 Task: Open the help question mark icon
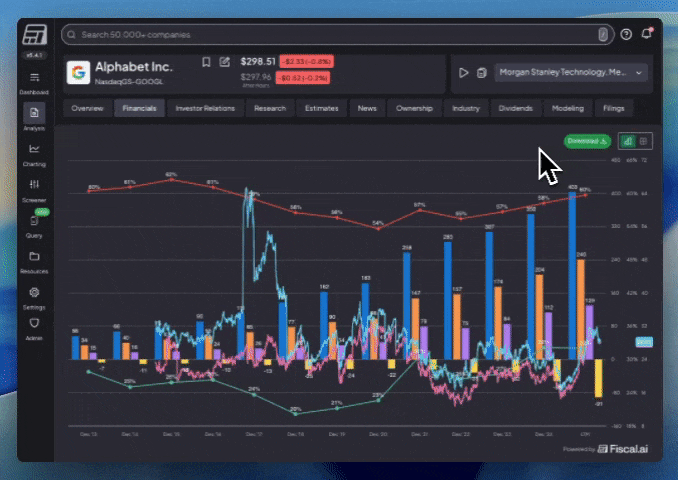pyautogui.click(x=626, y=34)
